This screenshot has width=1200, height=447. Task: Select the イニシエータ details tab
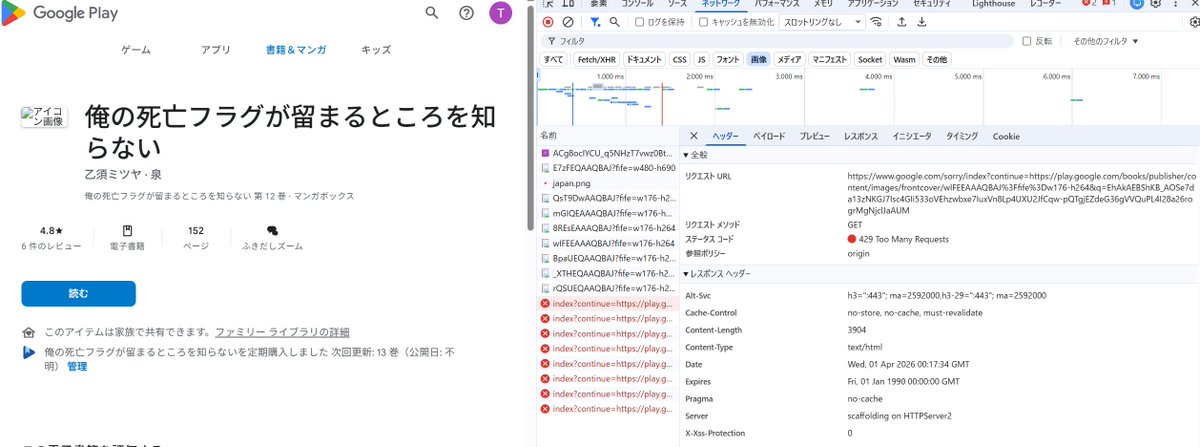911,136
